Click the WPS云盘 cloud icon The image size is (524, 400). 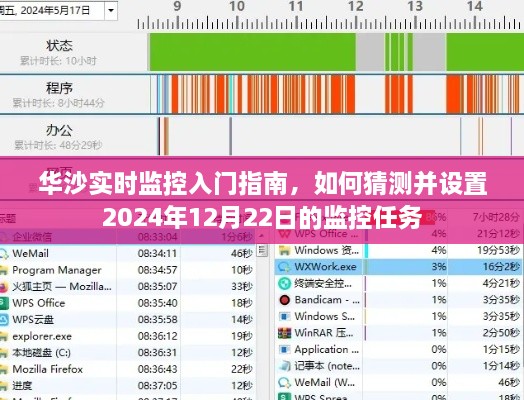tap(4, 320)
